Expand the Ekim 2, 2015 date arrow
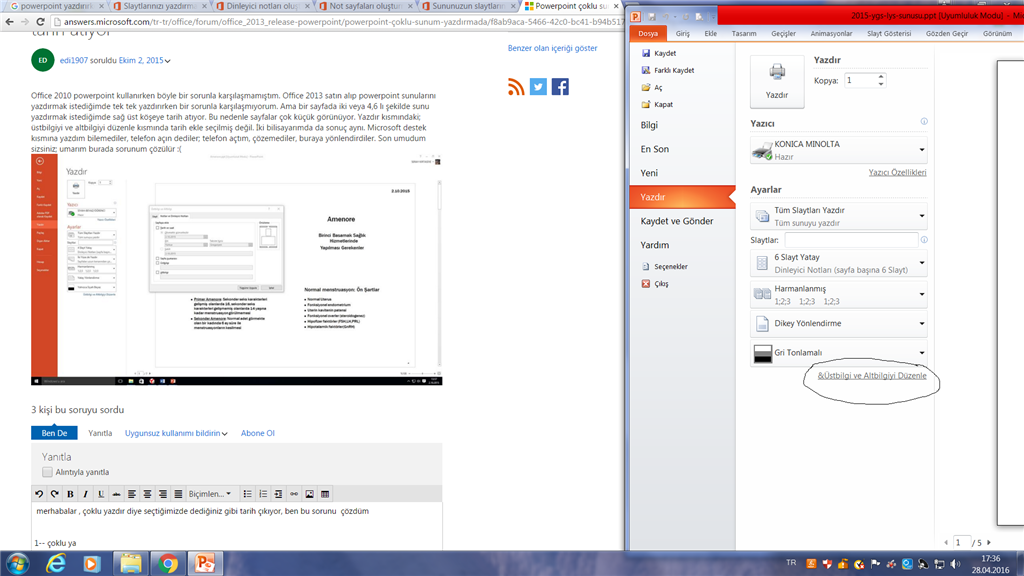The width and height of the screenshot is (1024, 576). [168, 61]
